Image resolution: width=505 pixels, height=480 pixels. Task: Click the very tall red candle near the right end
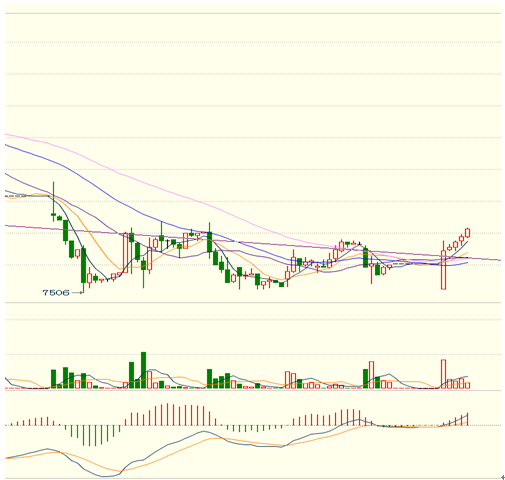pos(443,265)
